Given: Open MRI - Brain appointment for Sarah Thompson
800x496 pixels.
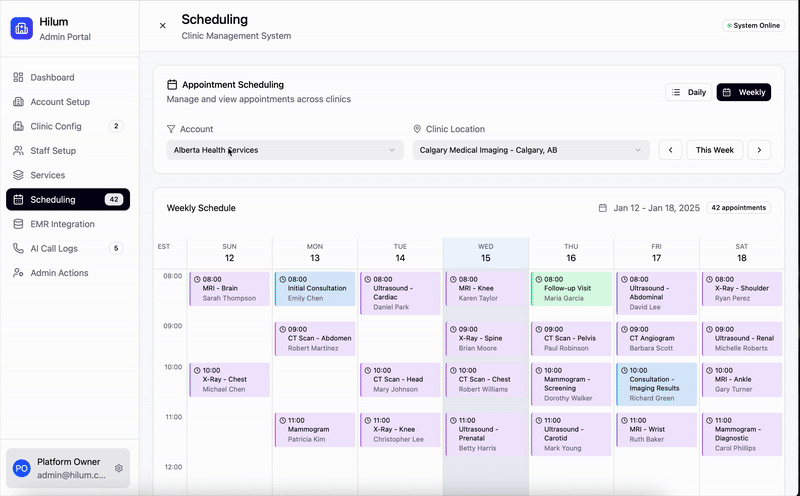Looking at the screenshot, I should click(229, 289).
